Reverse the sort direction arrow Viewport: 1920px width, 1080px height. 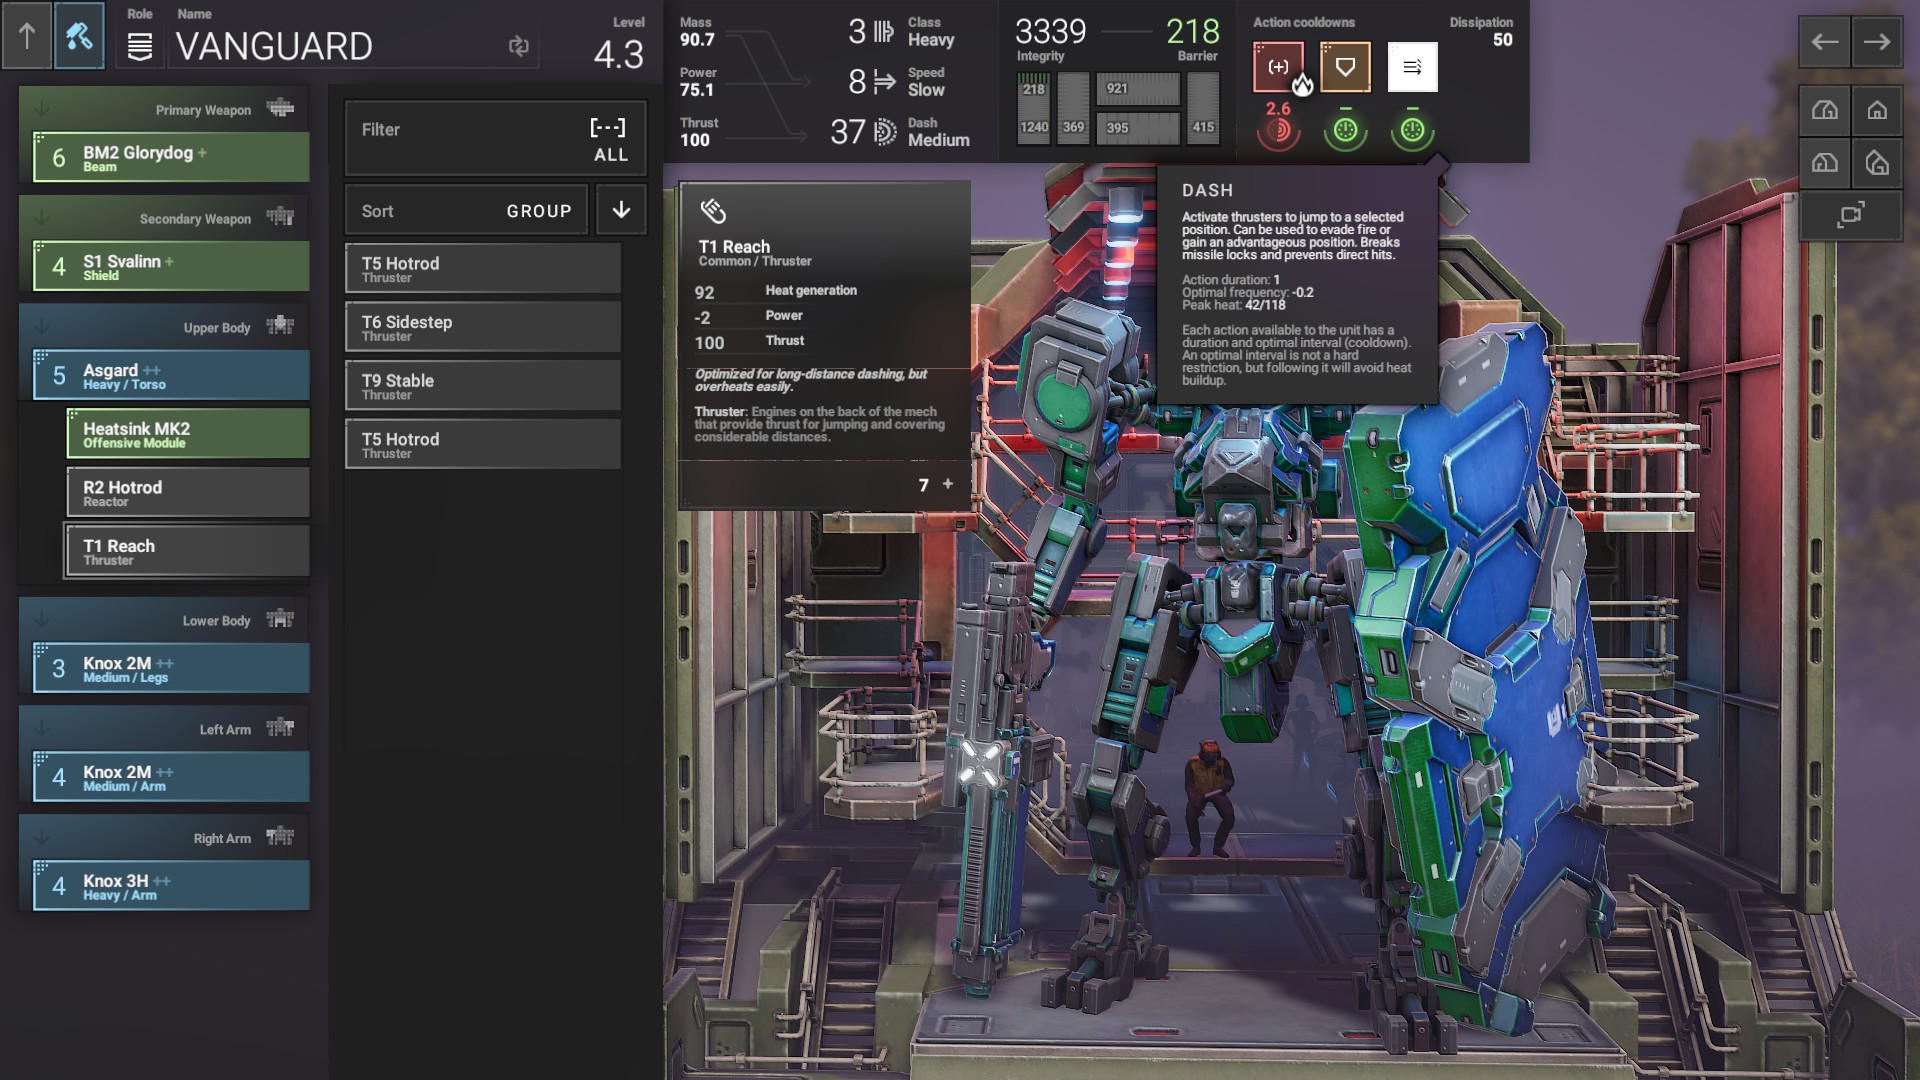pyautogui.click(x=621, y=210)
